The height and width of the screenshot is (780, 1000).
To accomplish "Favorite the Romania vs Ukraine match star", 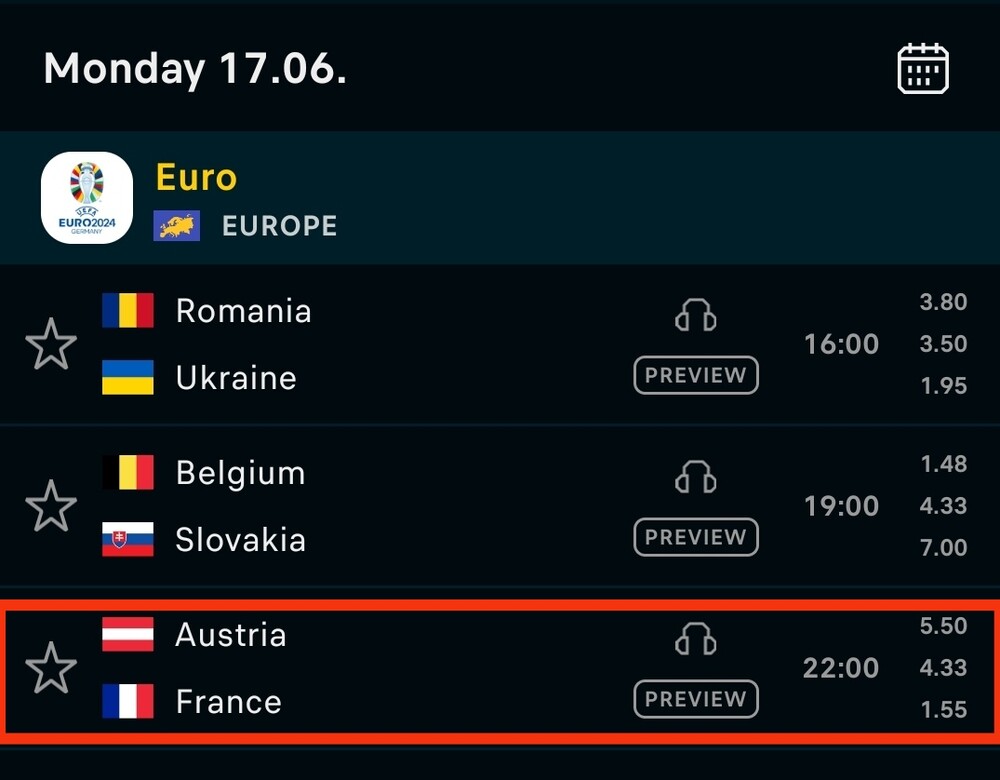I will [51, 344].
